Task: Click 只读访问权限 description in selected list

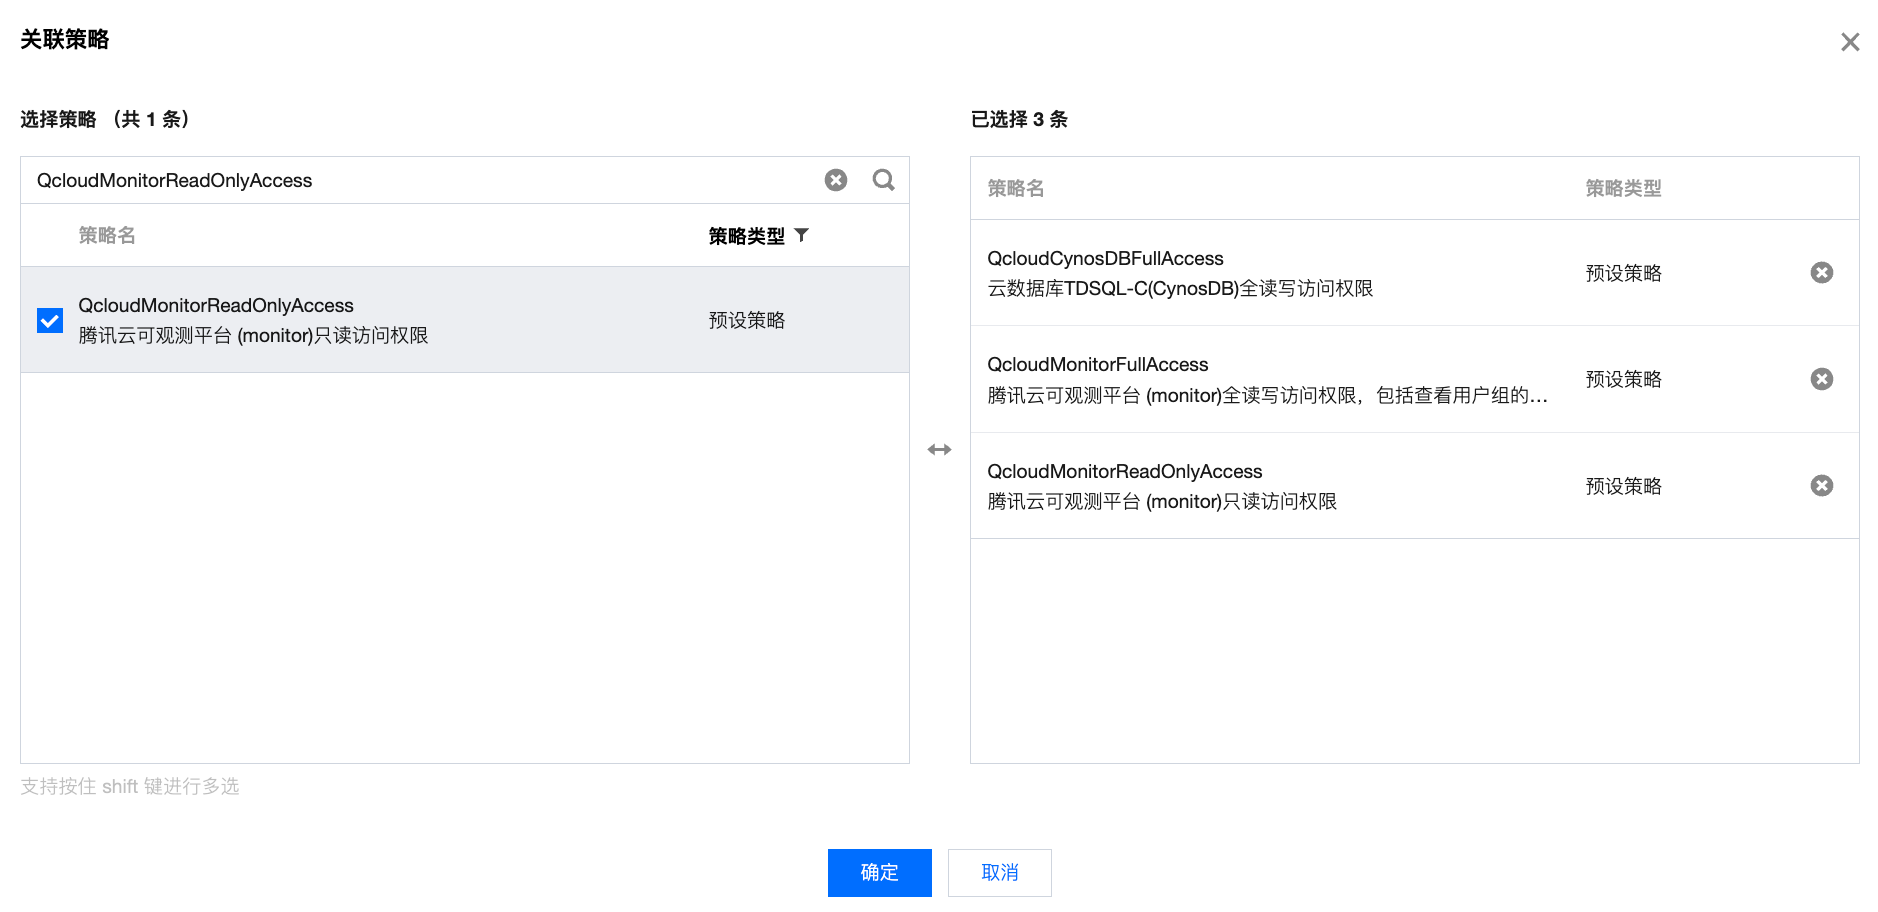Action: [1162, 502]
